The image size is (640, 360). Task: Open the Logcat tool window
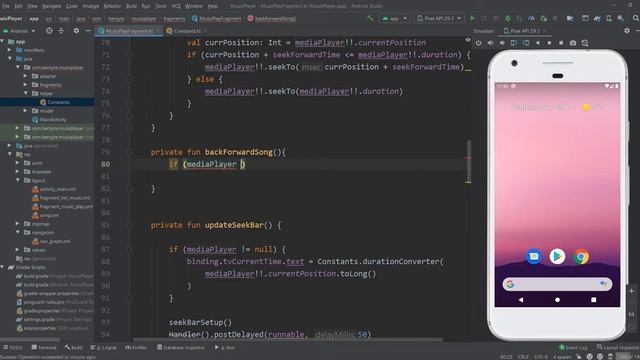coord(104,348)
